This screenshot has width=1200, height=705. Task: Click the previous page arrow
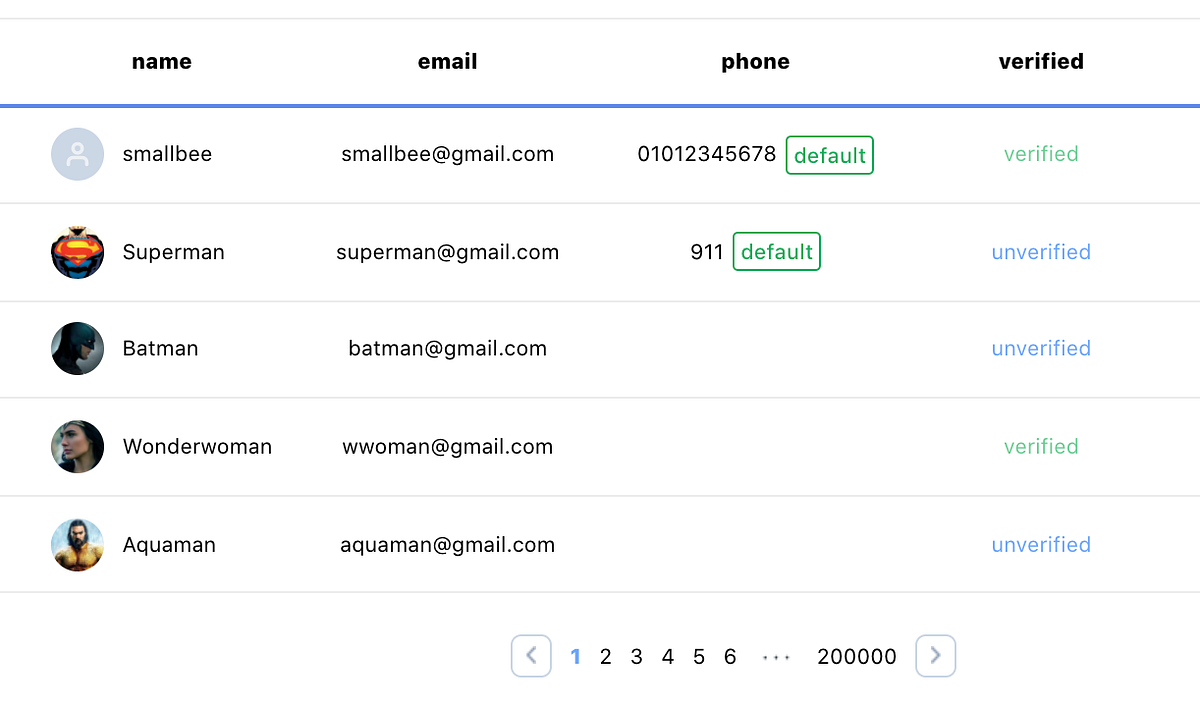click(x=531, y=656)
